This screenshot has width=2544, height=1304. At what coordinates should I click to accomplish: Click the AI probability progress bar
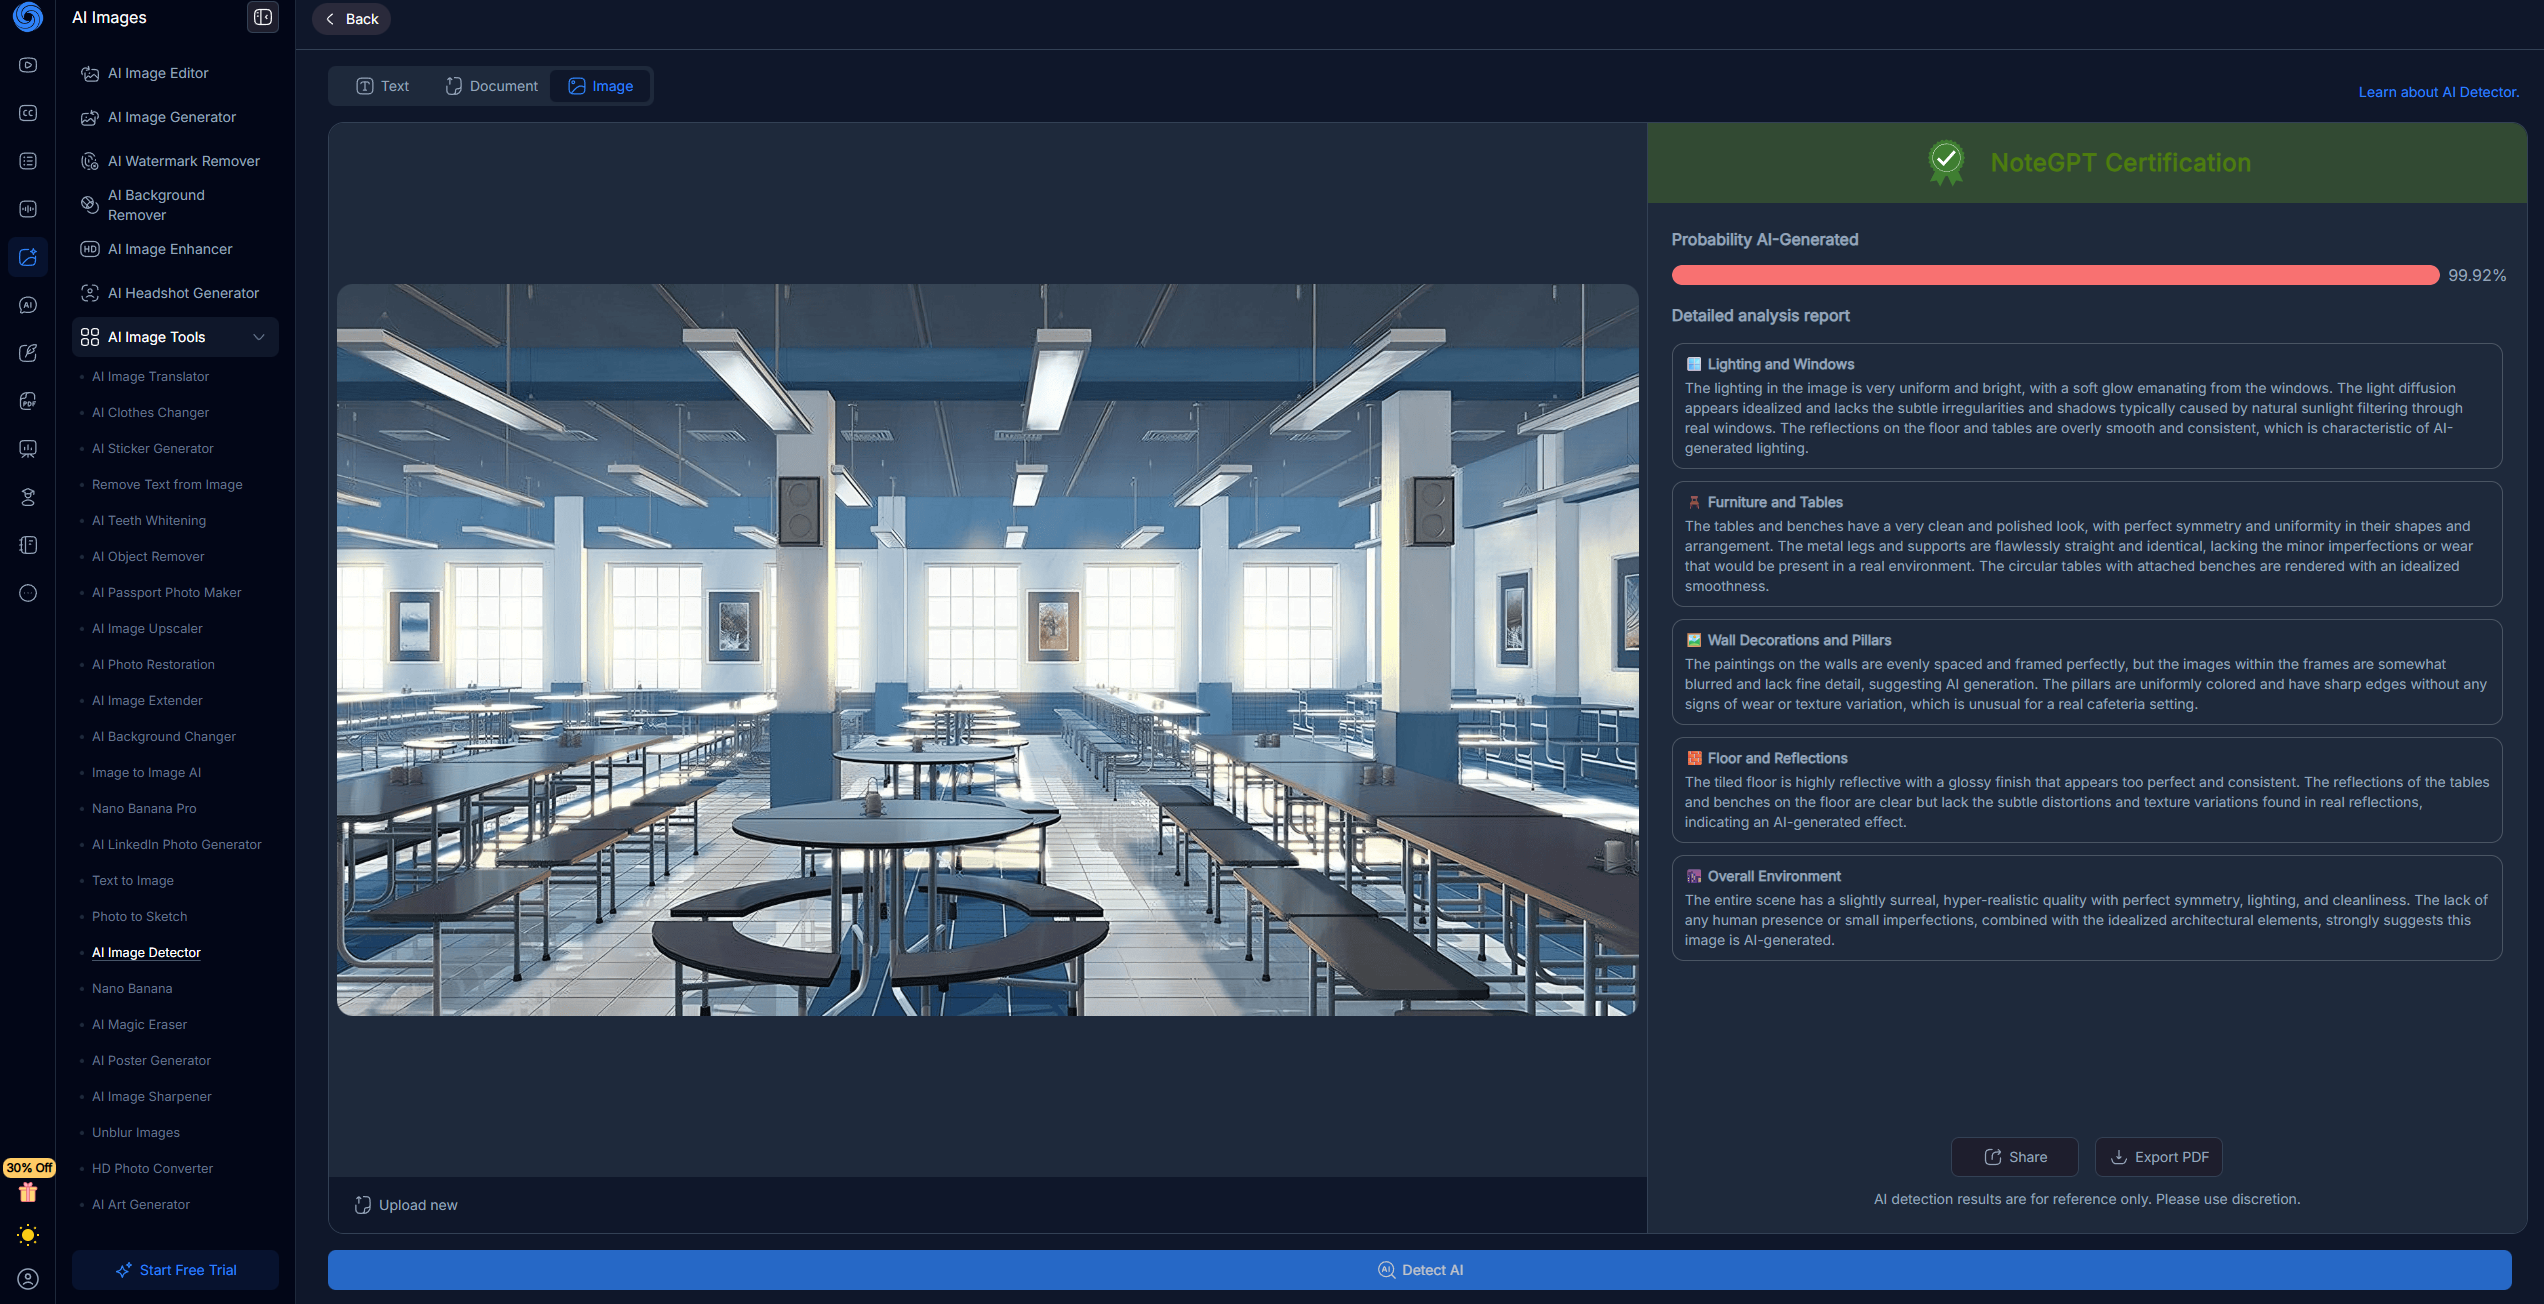2054,275
